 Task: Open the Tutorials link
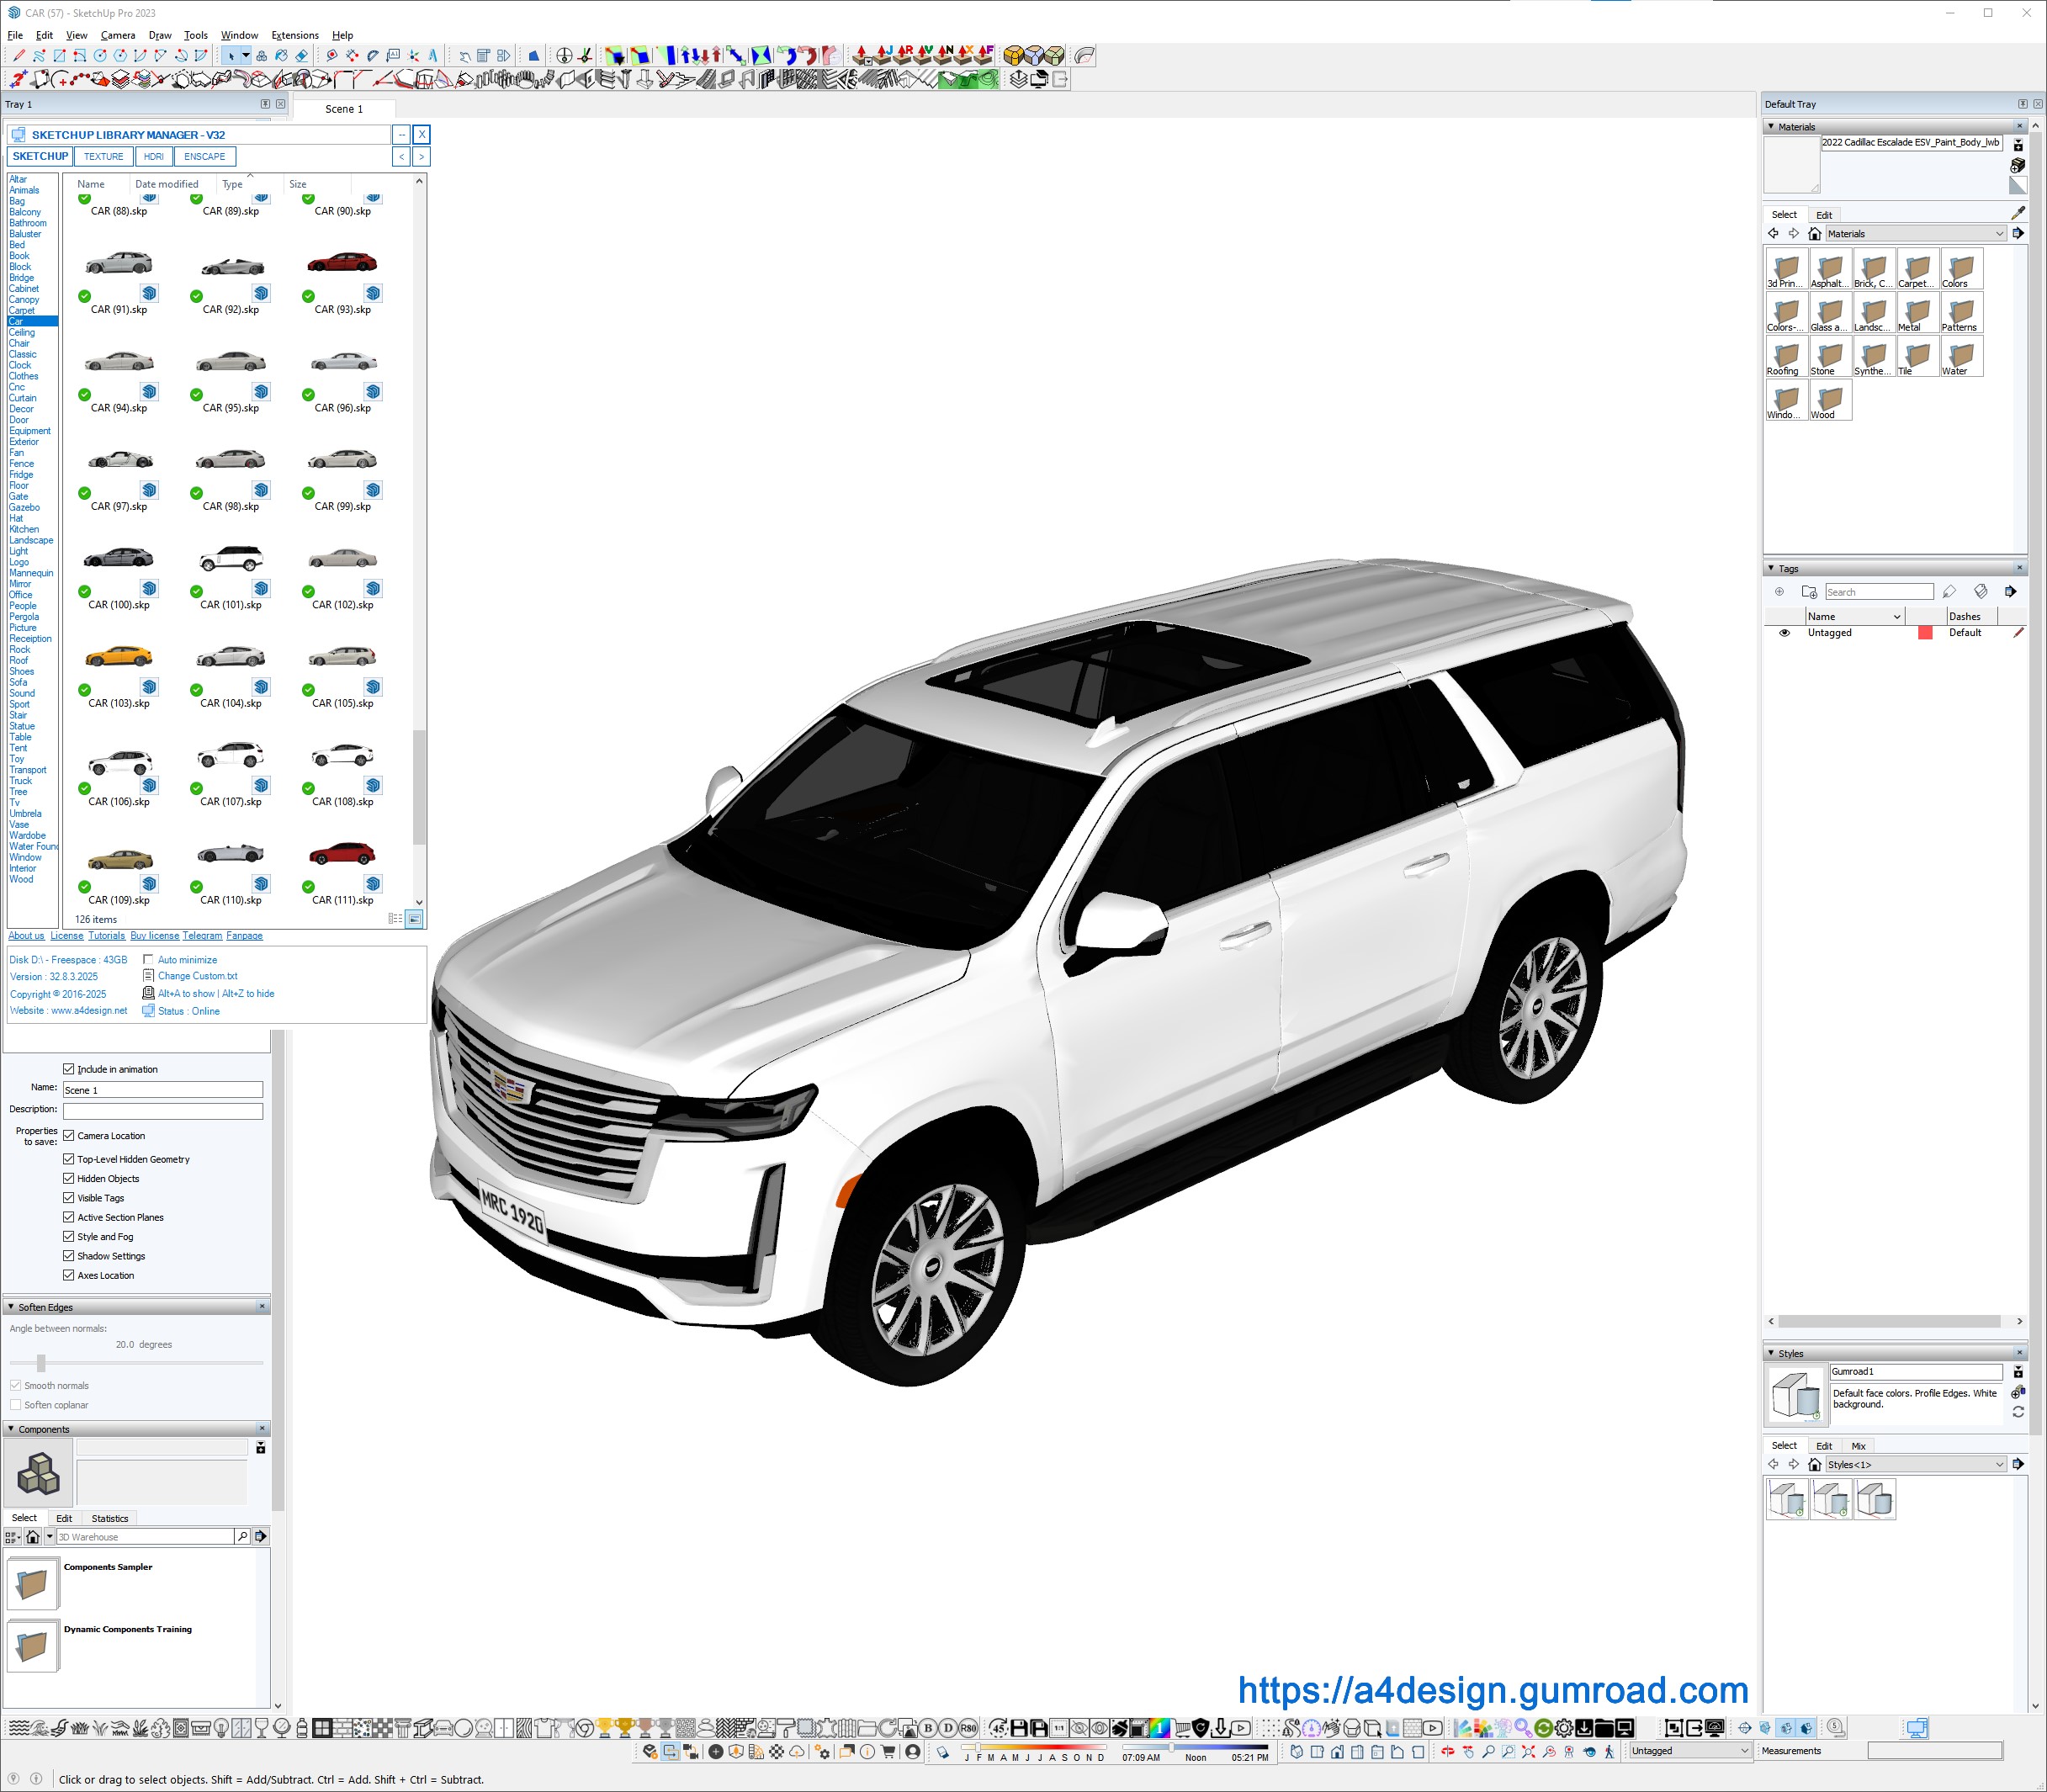tap(106, 936)
